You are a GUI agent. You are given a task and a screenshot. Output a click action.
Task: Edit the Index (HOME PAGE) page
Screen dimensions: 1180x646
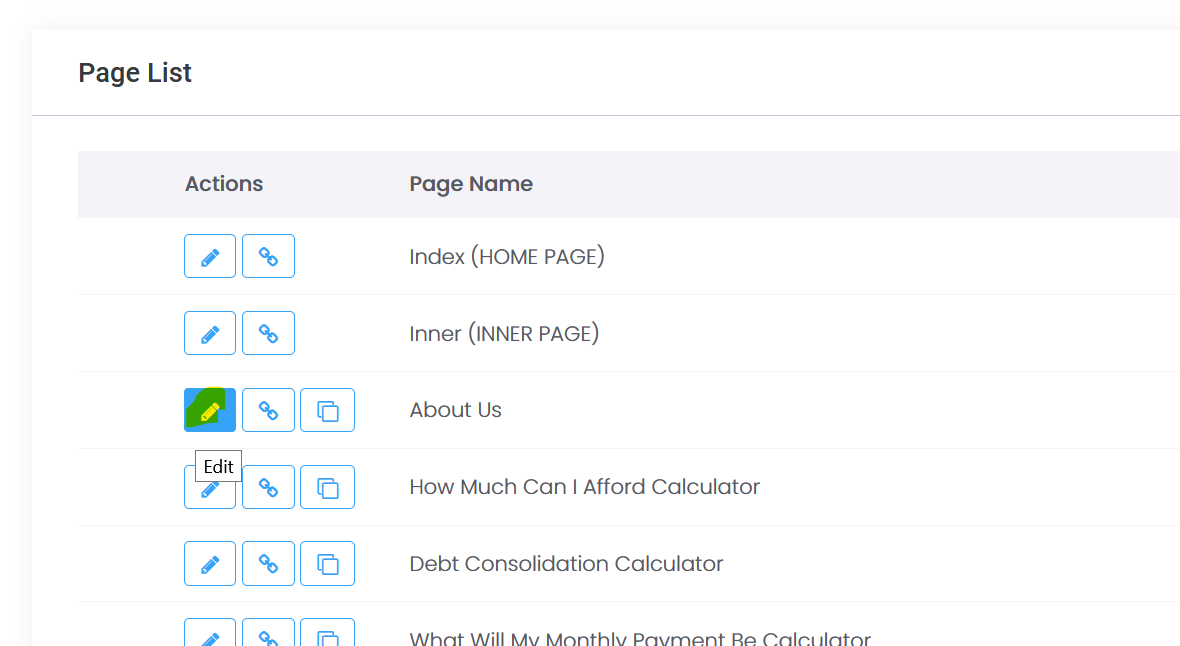tap(210, 256)
